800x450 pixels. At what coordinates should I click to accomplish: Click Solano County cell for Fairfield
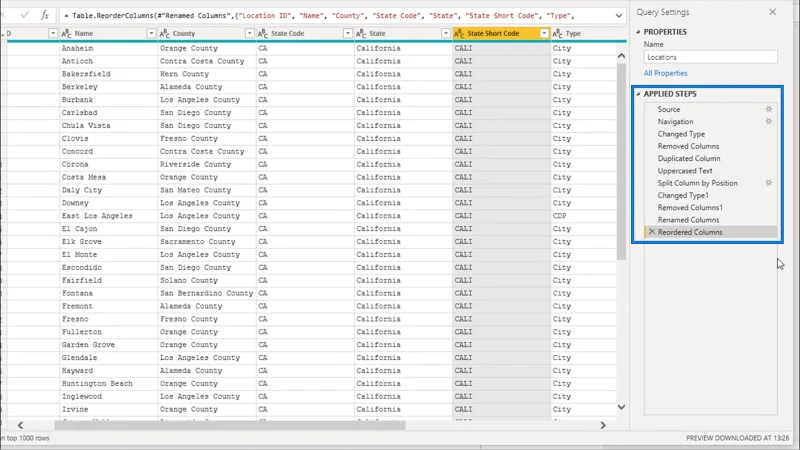[207, 280]
